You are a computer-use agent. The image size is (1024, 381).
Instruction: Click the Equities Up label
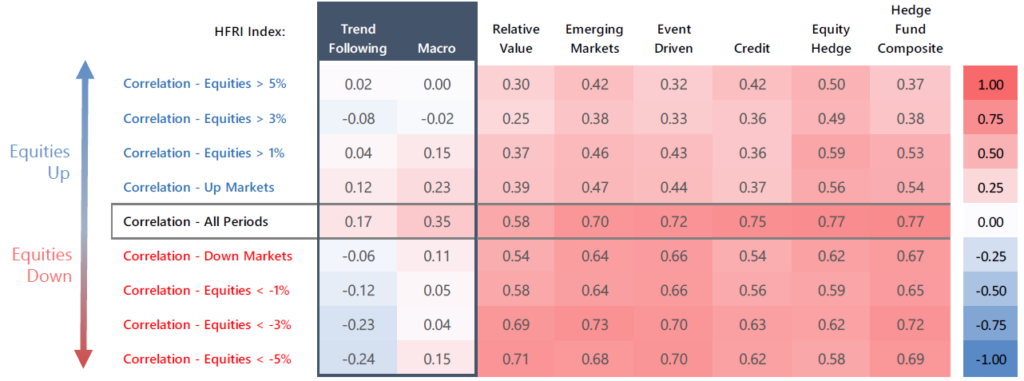tap(39, 163)
